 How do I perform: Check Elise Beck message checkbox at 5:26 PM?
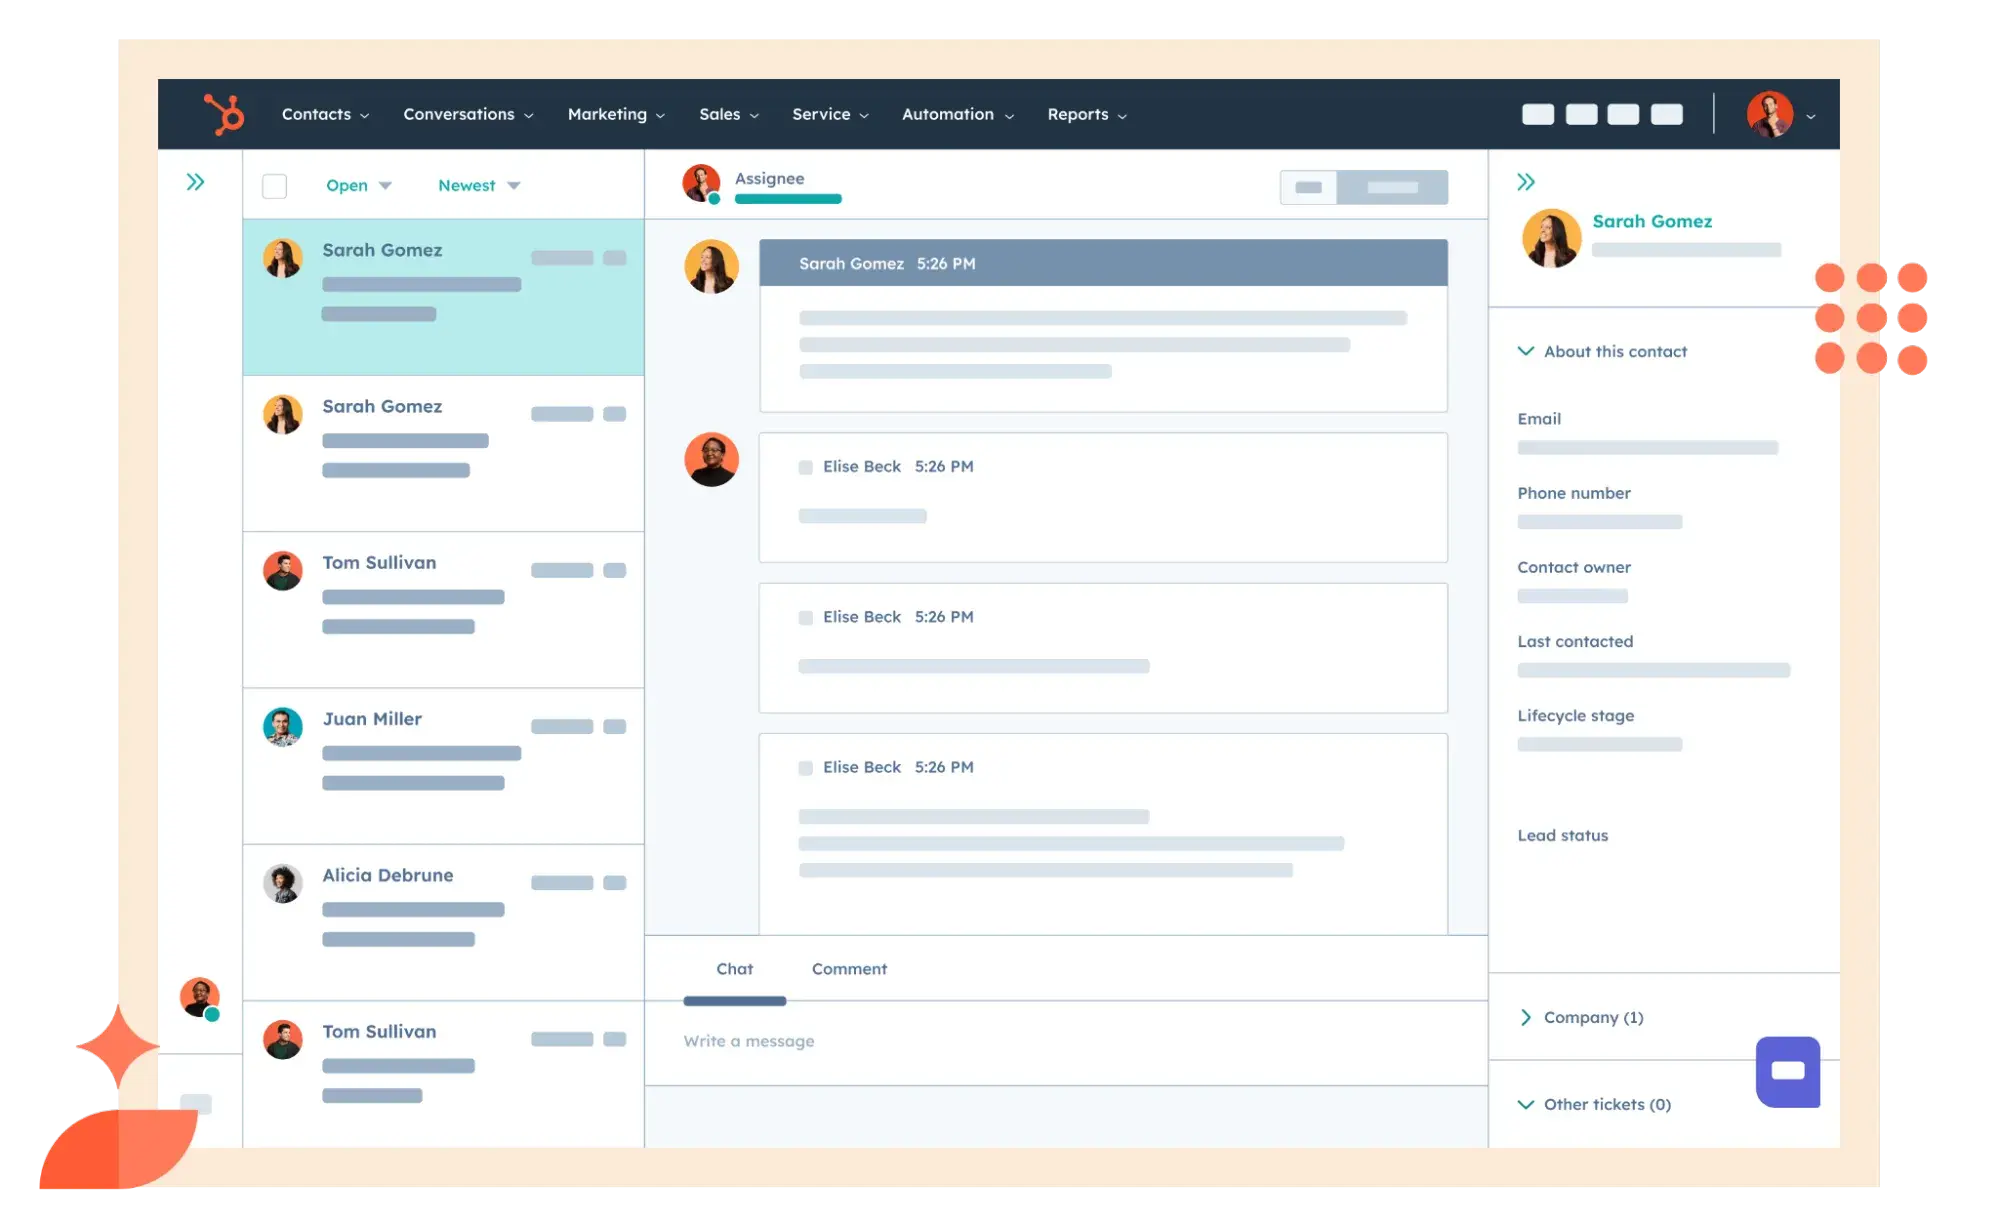(x=805, y=464)
